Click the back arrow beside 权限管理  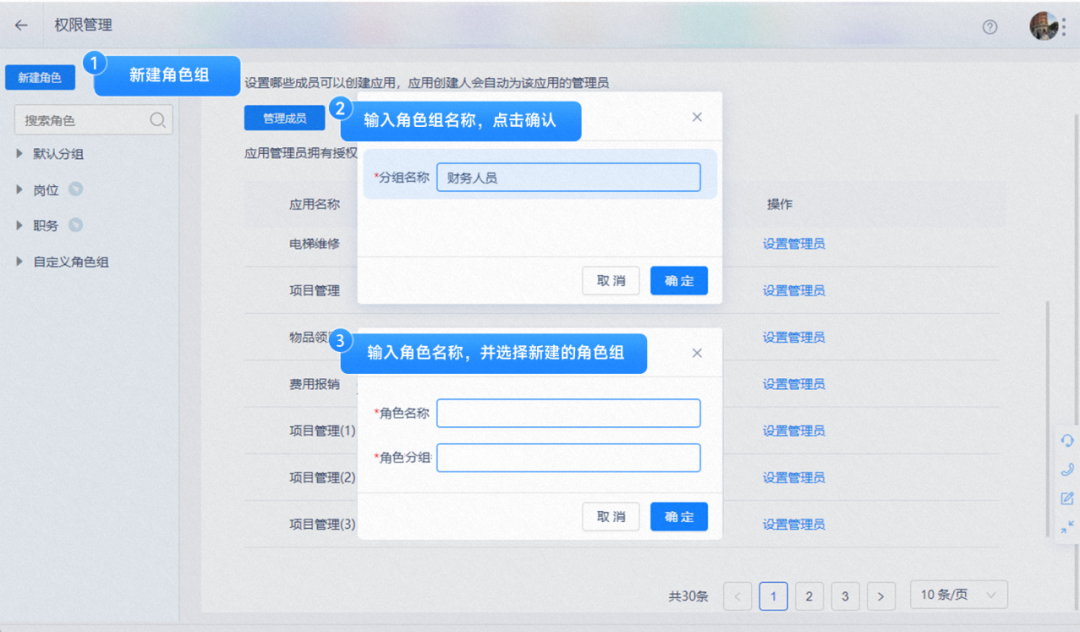click(22, 27)
